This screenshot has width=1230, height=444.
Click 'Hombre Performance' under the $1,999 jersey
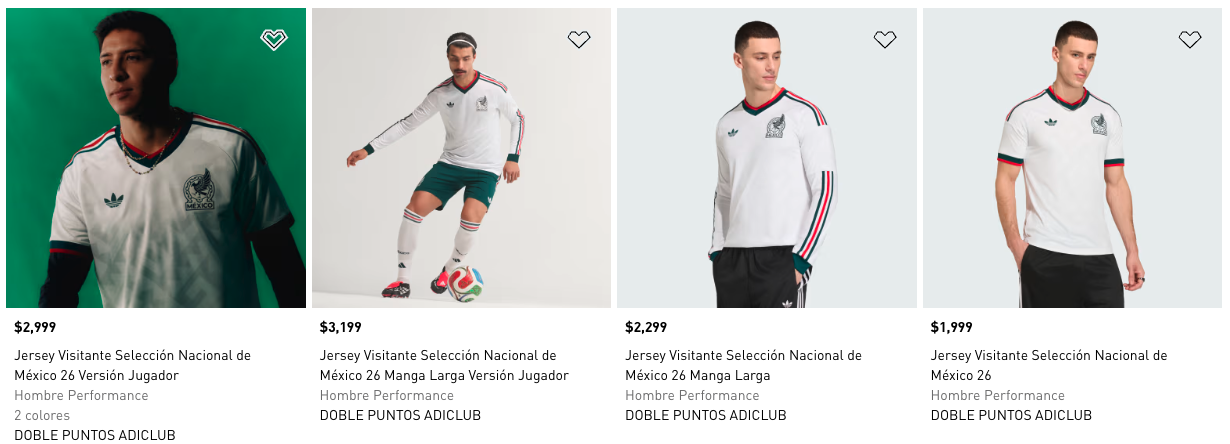tap(997, 395)
